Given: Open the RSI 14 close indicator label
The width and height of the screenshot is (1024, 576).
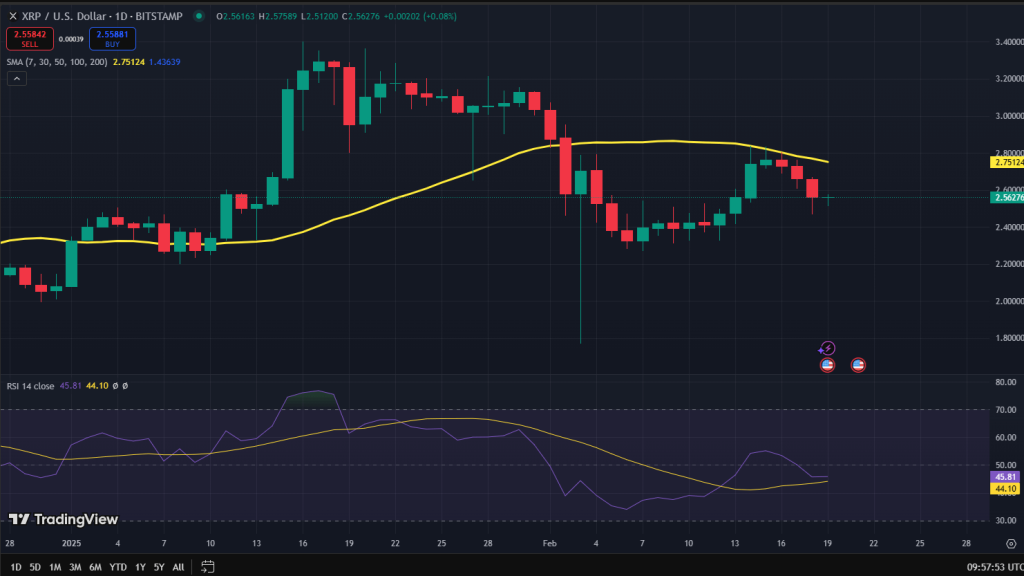Looking at the screenshot, I should click(x=30, y=386).
